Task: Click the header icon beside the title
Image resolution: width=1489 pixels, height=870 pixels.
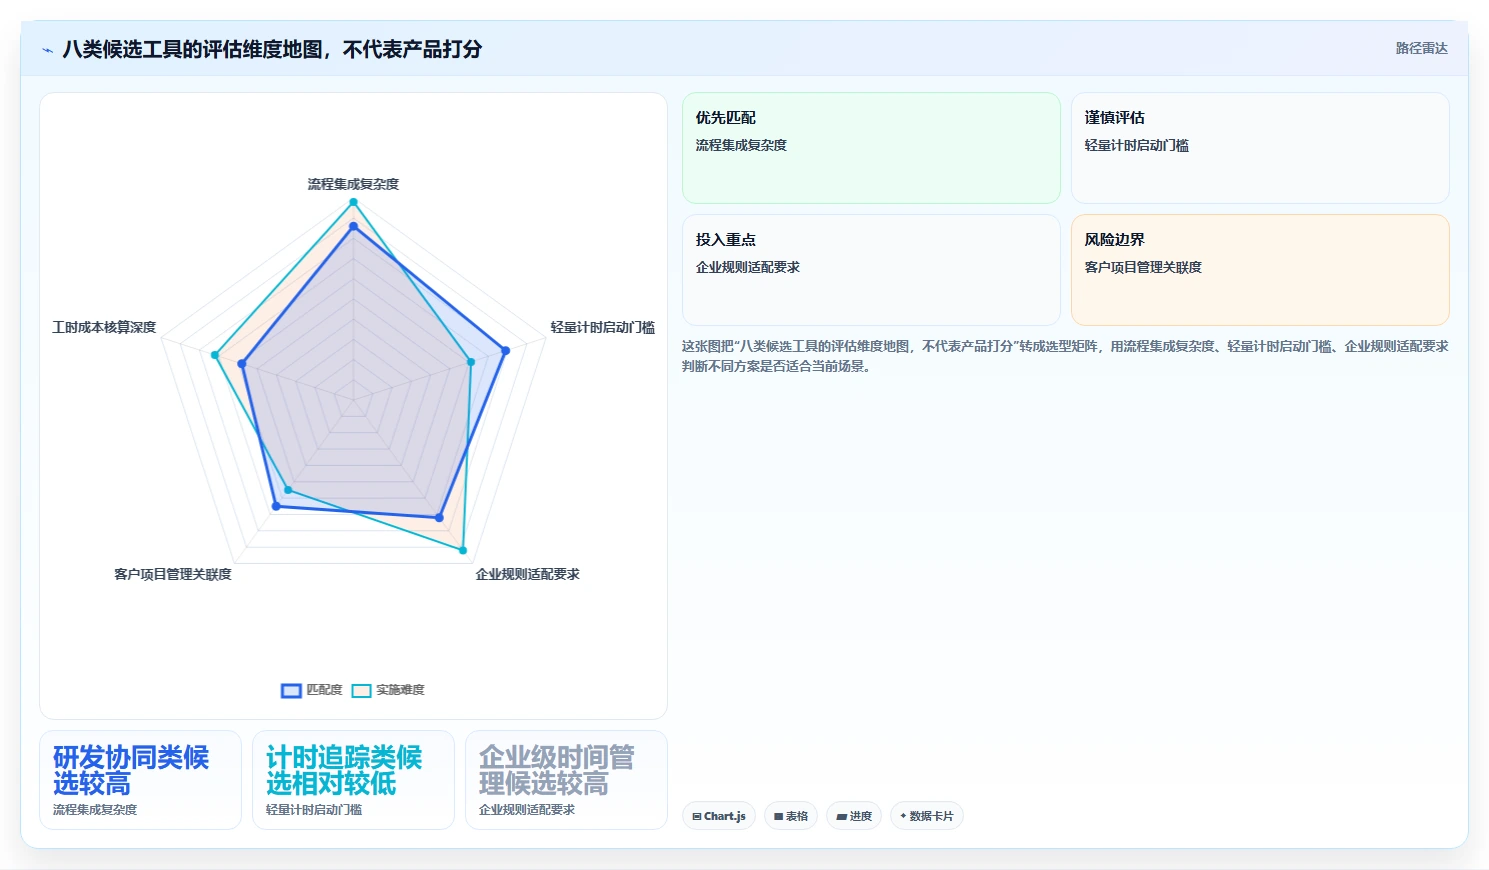Action: (x=47, y=50)
